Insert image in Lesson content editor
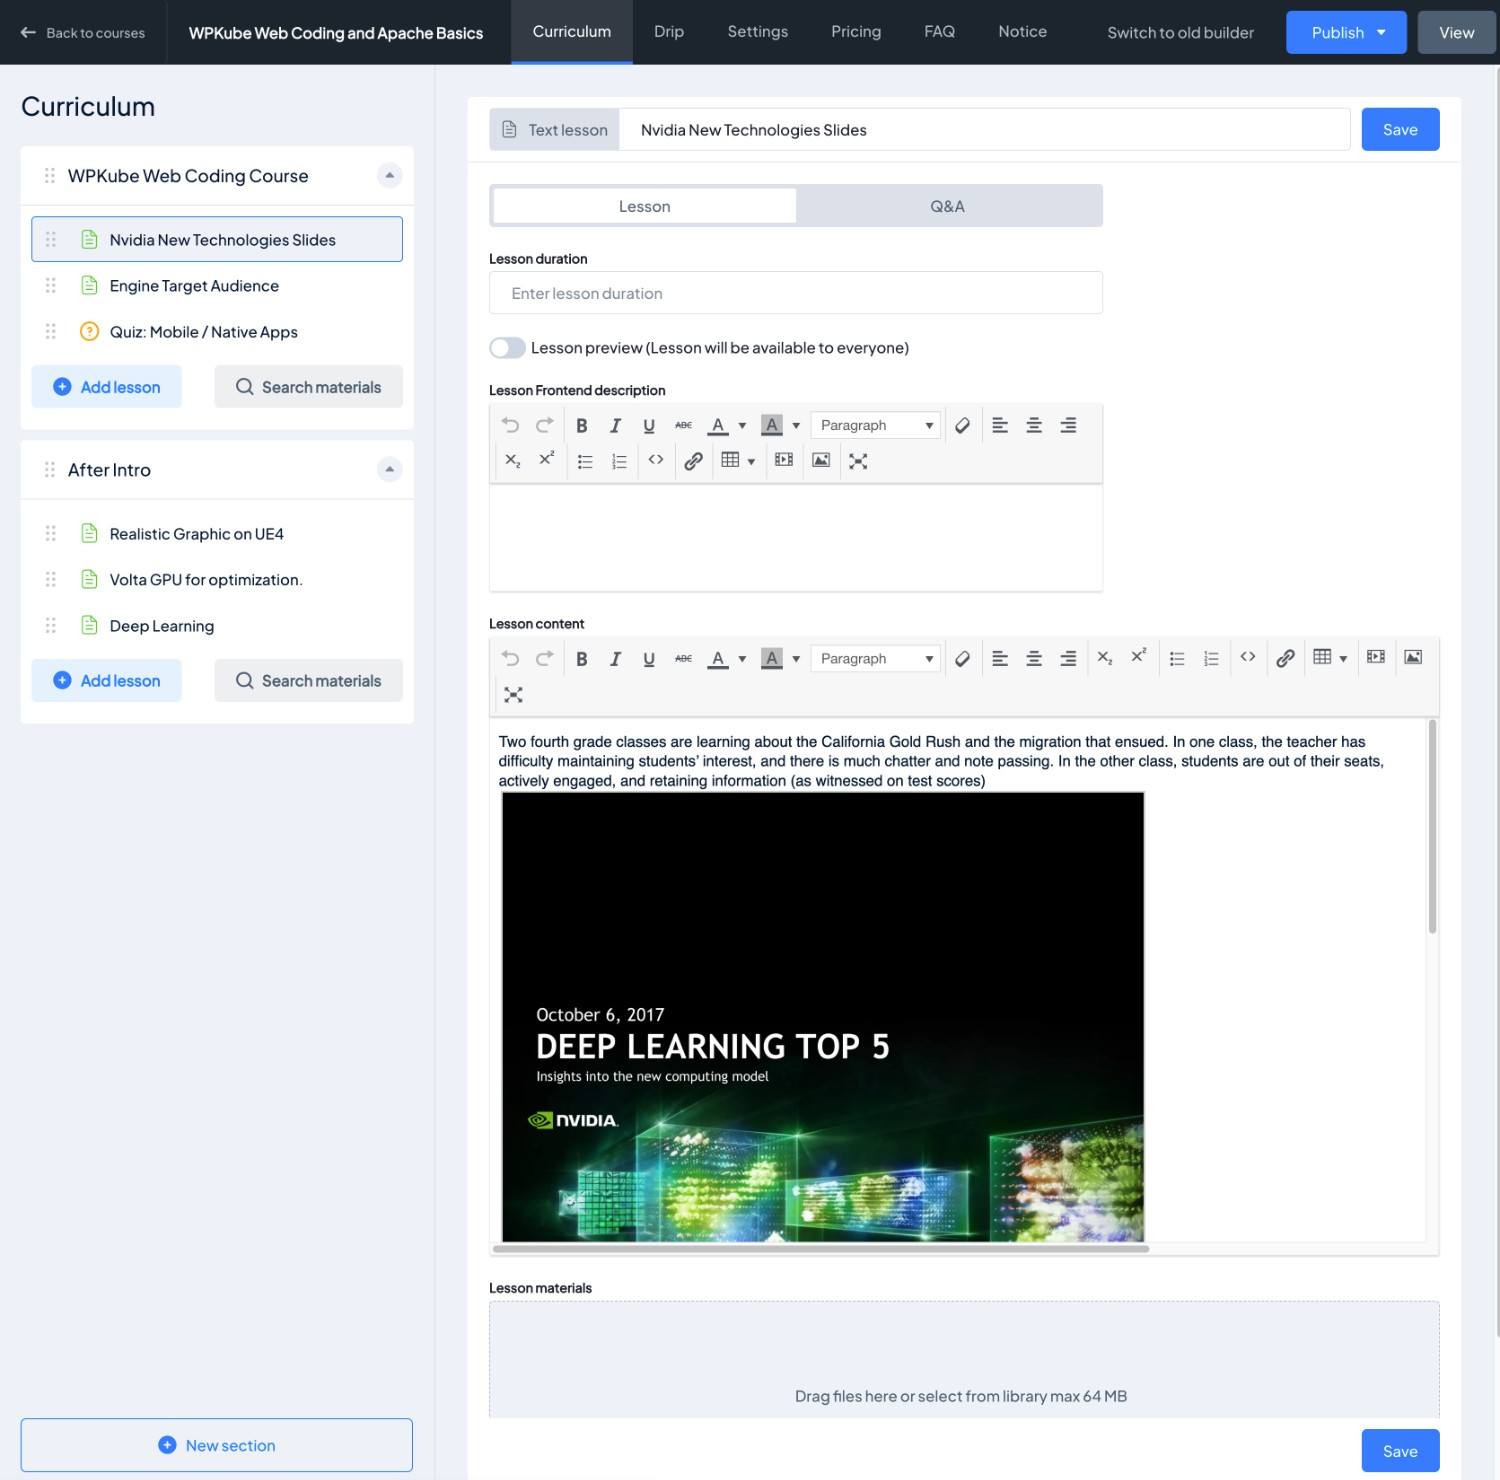This screenshot has width=1500, height=1480. pos(1413,657)
